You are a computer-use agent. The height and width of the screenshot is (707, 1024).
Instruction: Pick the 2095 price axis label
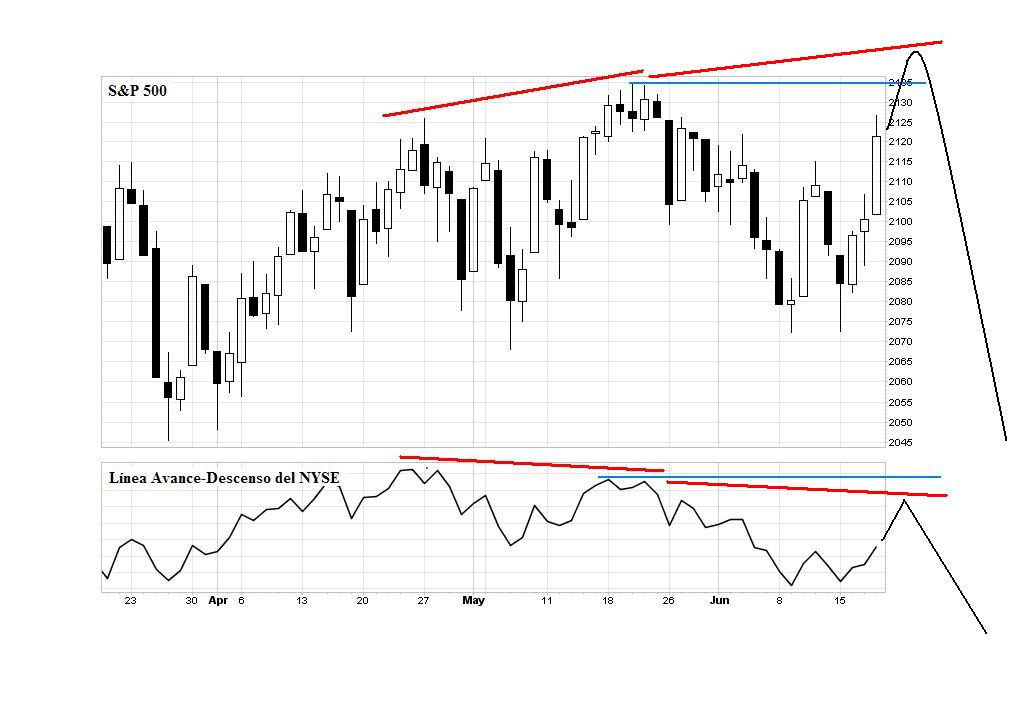point(901,242)
